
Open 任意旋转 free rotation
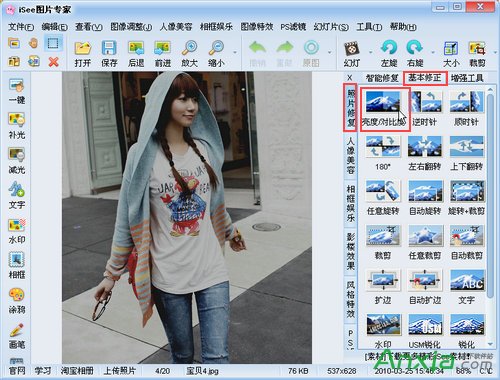(382, 198)
